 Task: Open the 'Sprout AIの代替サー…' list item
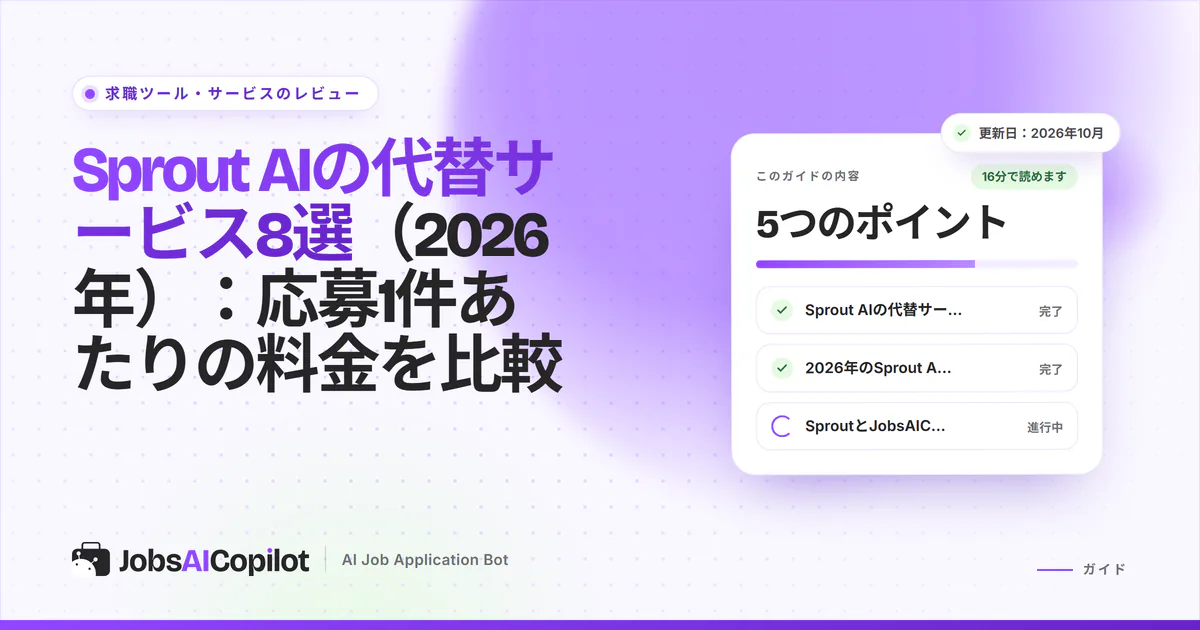click(917, 310)
